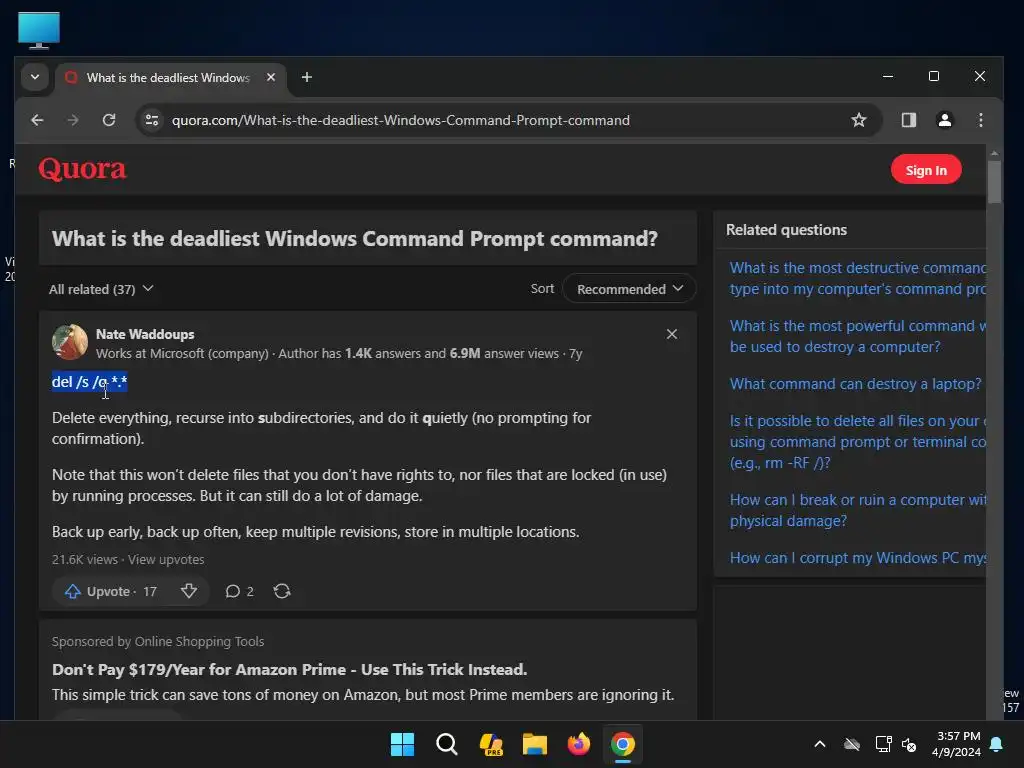
Task: Click the Chrome taskbar icon
Action: 622,744
